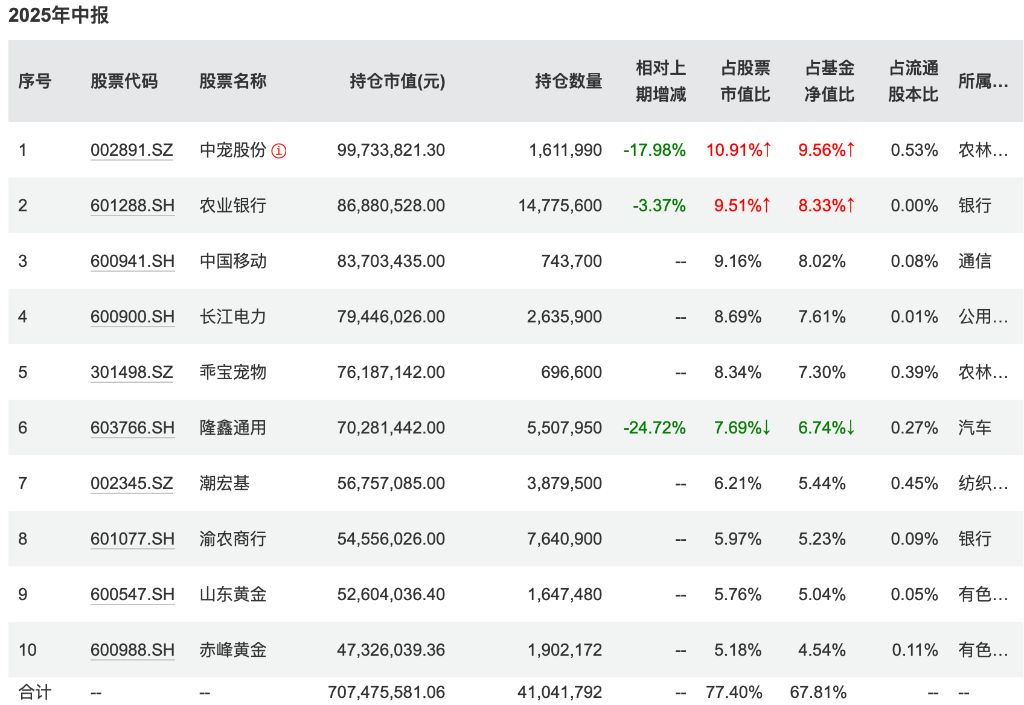The image size is (1024, 705).
Task: Click the green 7.69%↓ value
Action: click(x=743, y=428)
